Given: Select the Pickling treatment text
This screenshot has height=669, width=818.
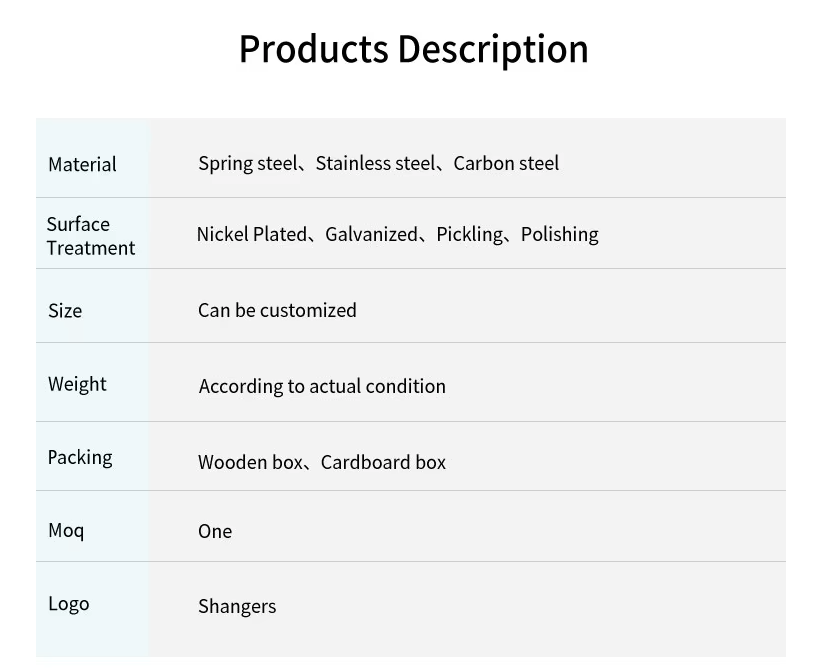Looking at the screenshot, I should click(469, 234).
